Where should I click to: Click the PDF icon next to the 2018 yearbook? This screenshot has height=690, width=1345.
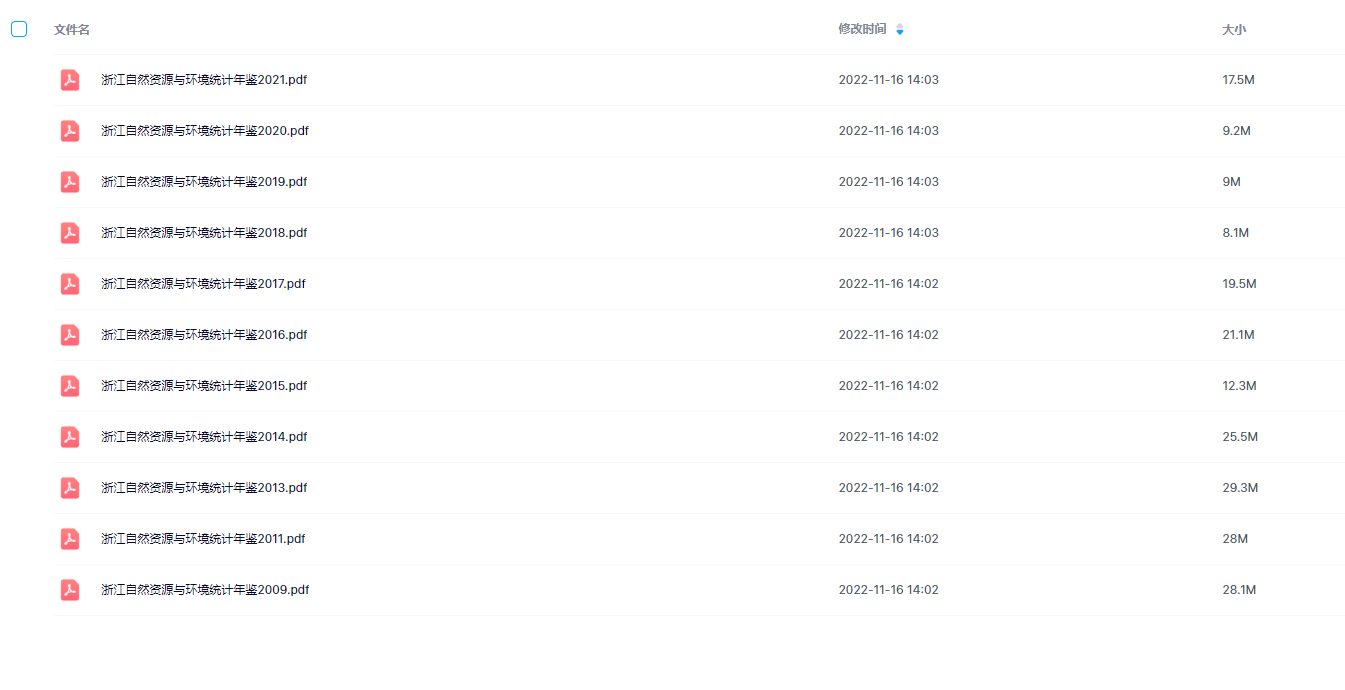pyautogui.click(x=70, y=233)
